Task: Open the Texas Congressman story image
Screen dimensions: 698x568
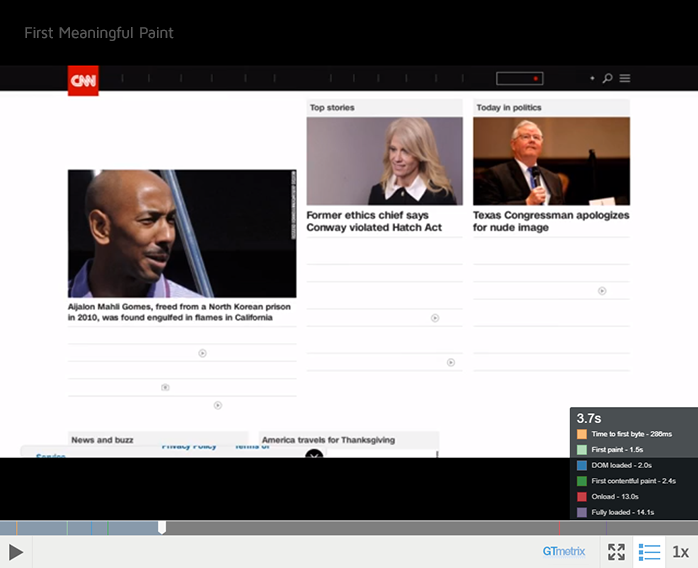Action: 552,161
